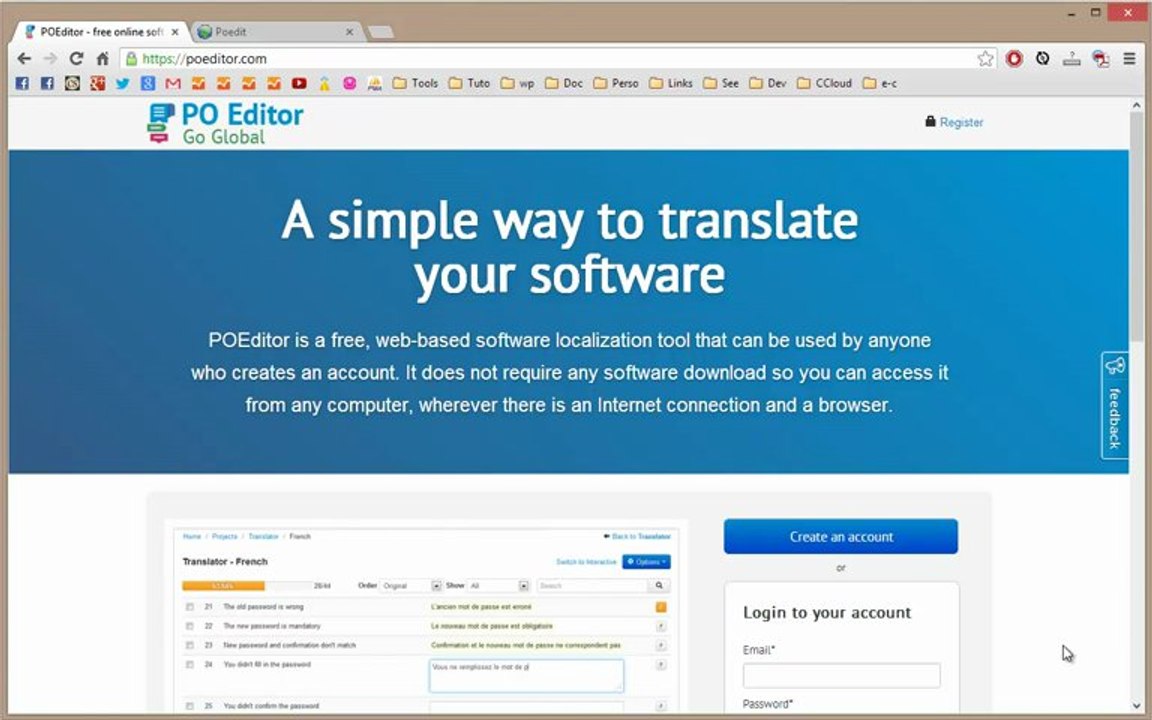Open the Gmail bookmark icon

pyautogui.click(x=173, y=83)
